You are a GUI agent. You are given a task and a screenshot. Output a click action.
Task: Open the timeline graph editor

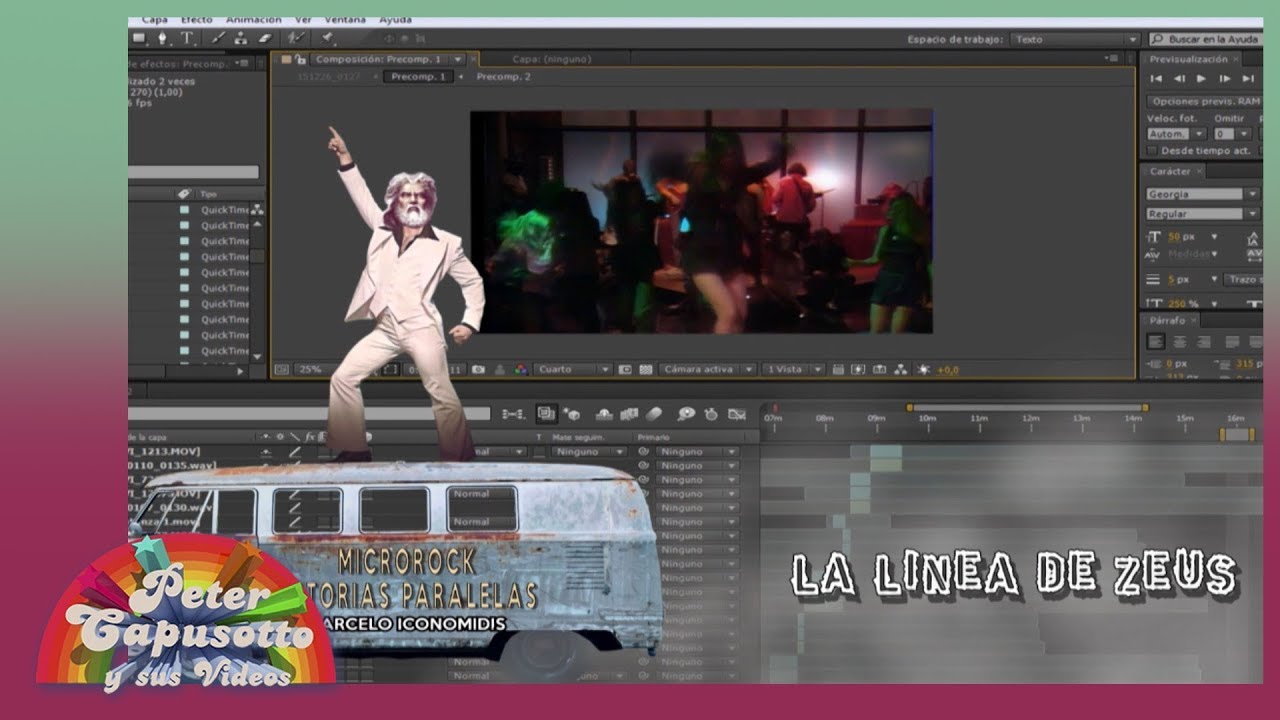click(737, 413)
